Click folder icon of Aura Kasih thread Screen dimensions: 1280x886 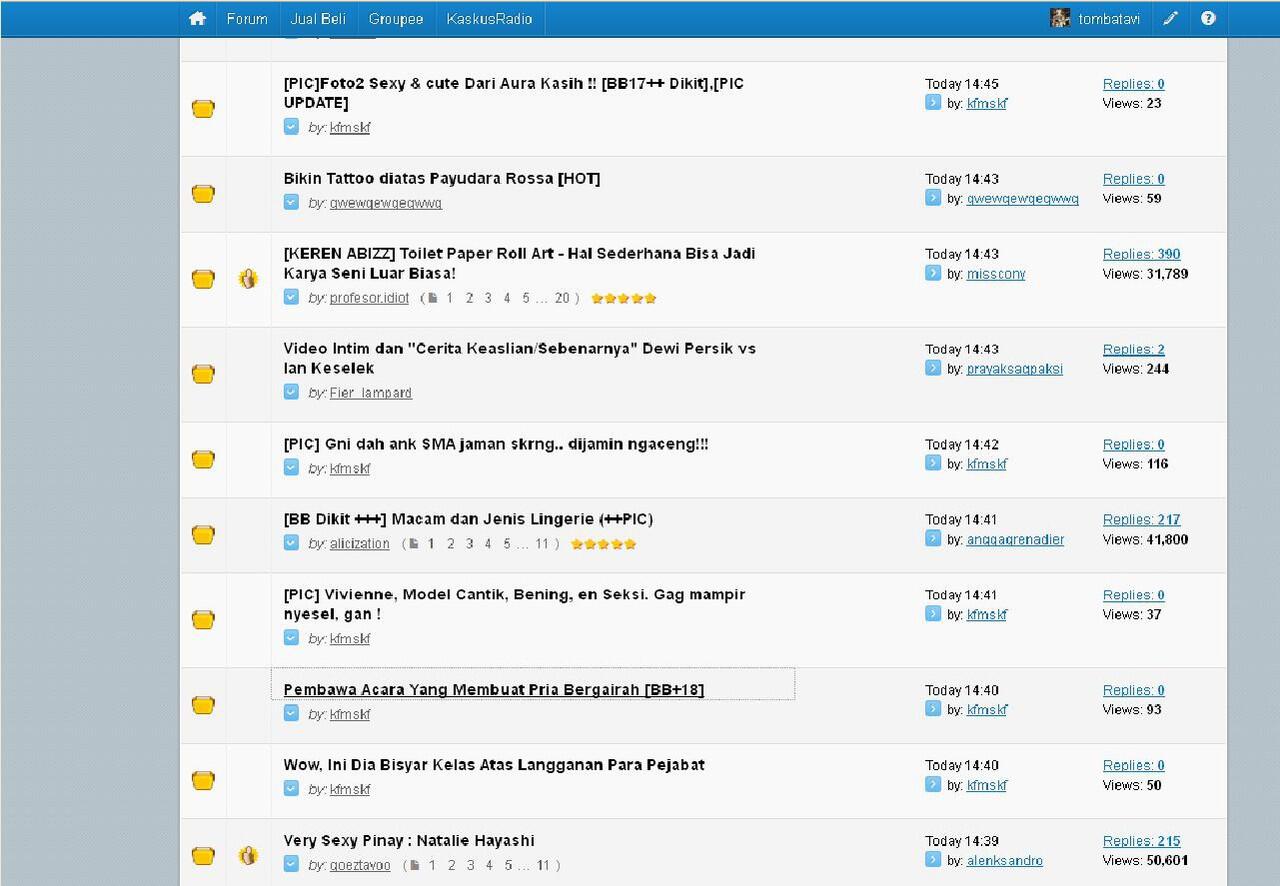pyautogui.click(x=203, y=108)
